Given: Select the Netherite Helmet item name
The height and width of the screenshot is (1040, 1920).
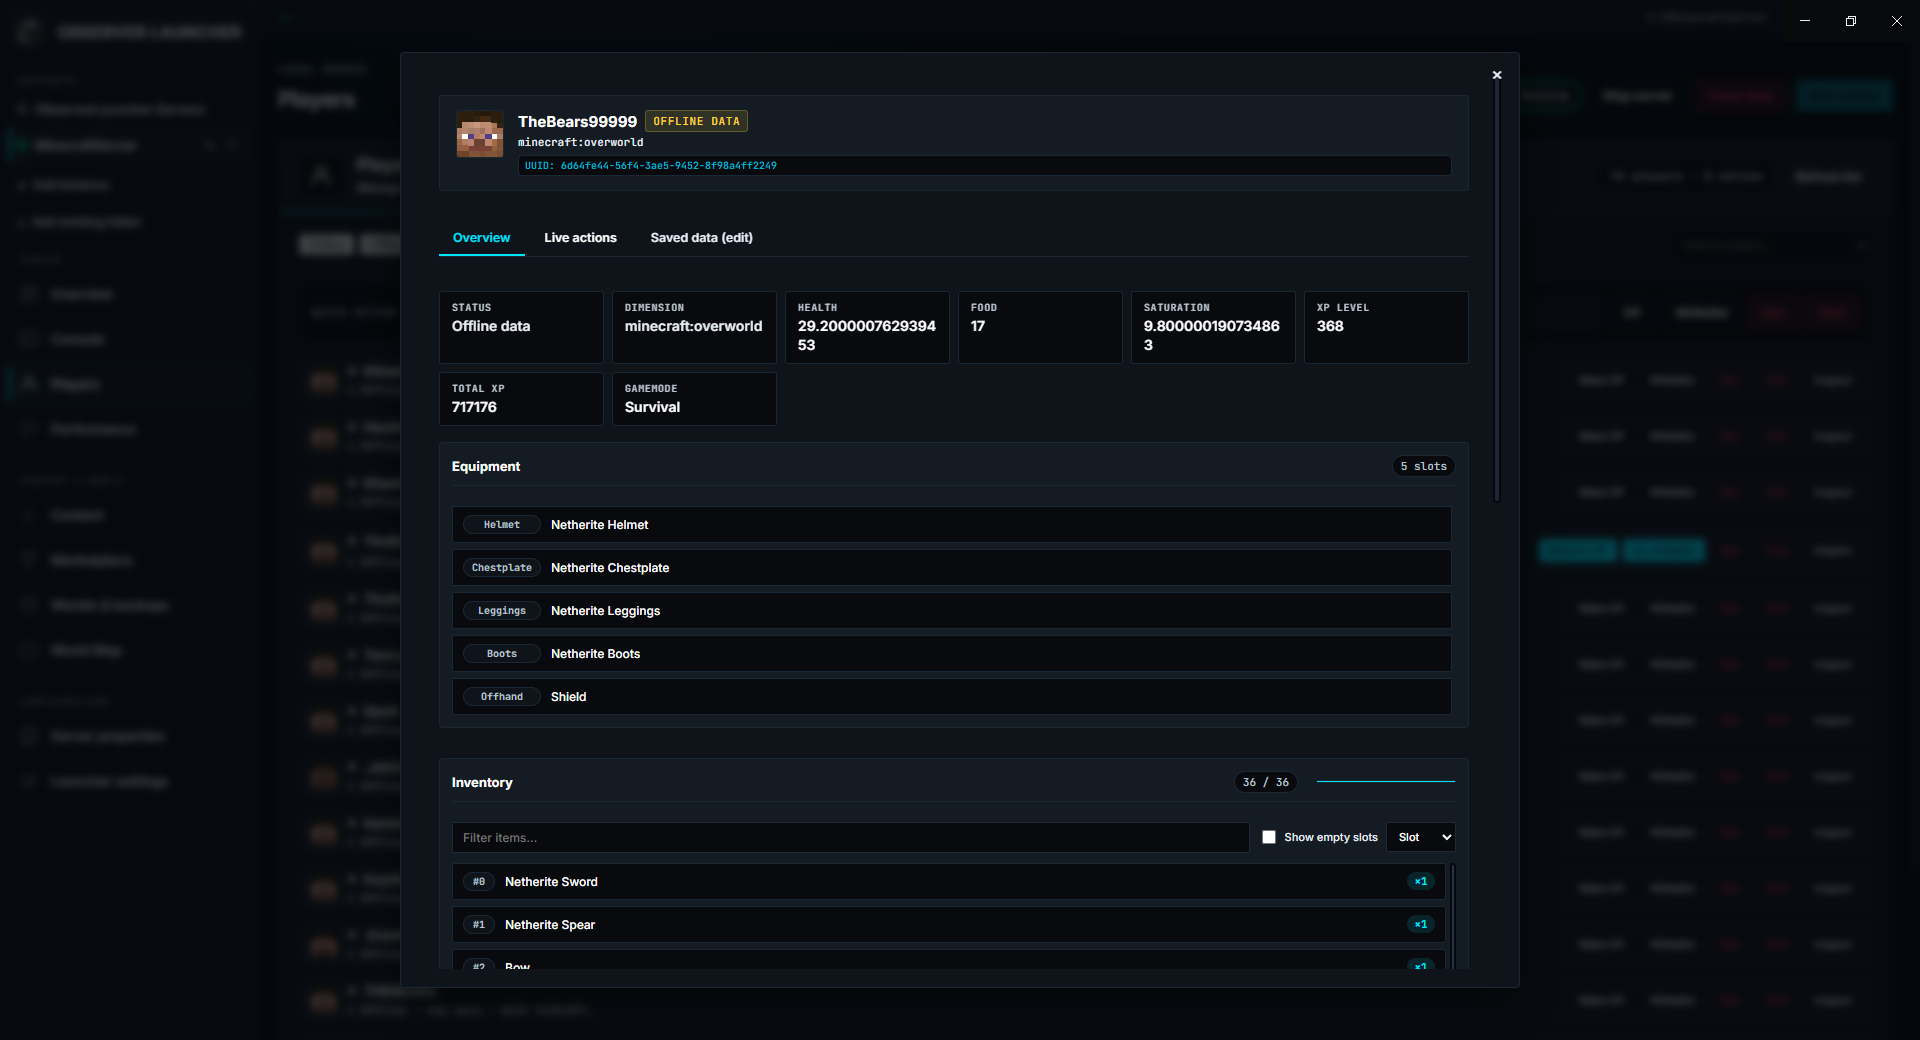Looking at the screenshot, I should pyautogui.click(x=599, y=525).
